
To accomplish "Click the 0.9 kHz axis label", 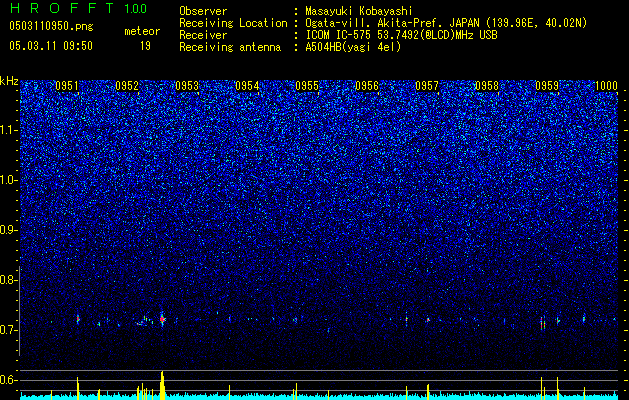I will tap(9, 230).
